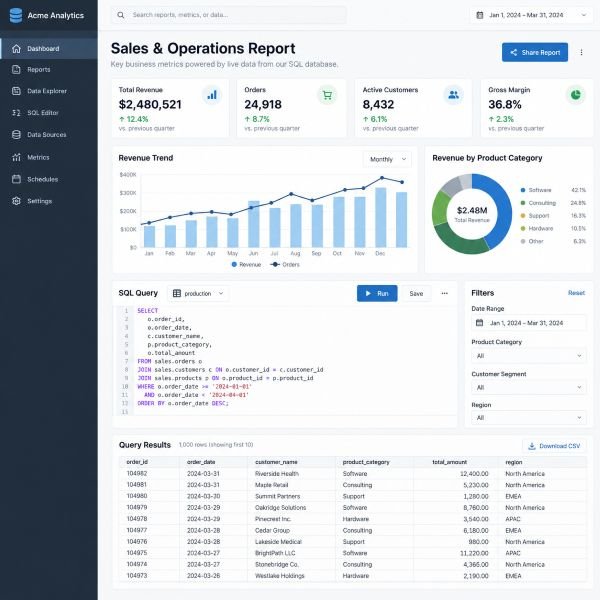Download the results as CSV
Image resolution: width=600 pixels, height=600 pixels.
[554, 446]
